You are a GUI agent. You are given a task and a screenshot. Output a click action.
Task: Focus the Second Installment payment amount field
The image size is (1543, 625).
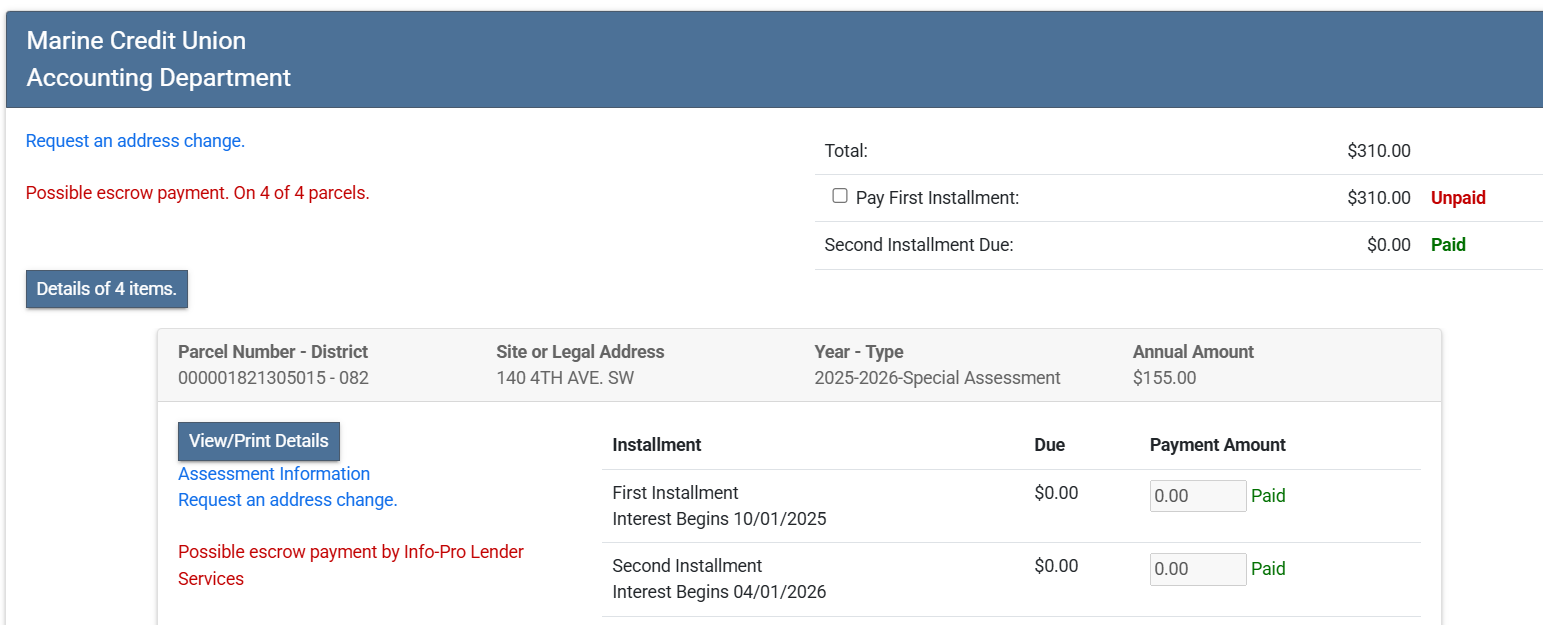[x=1198, y=569]
